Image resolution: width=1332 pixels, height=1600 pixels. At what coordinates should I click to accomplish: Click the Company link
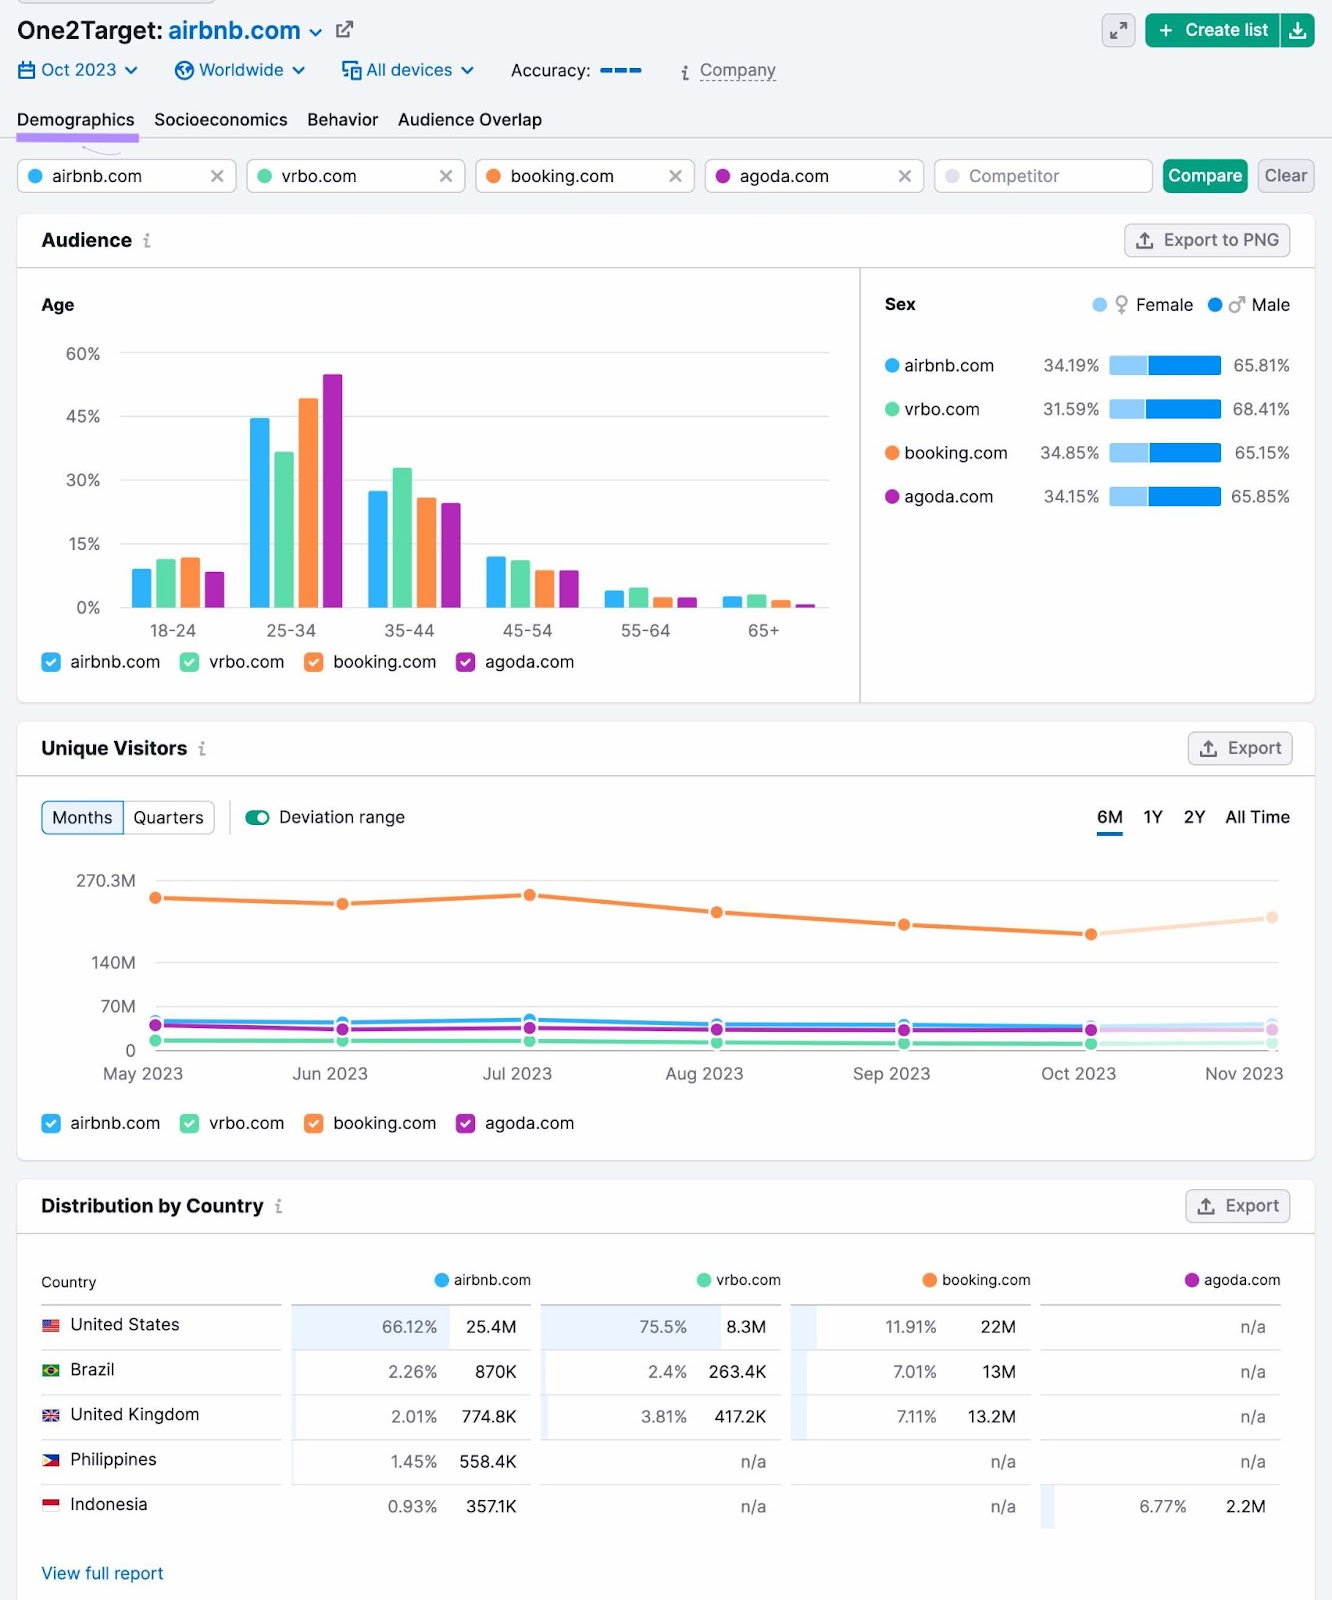738,70
